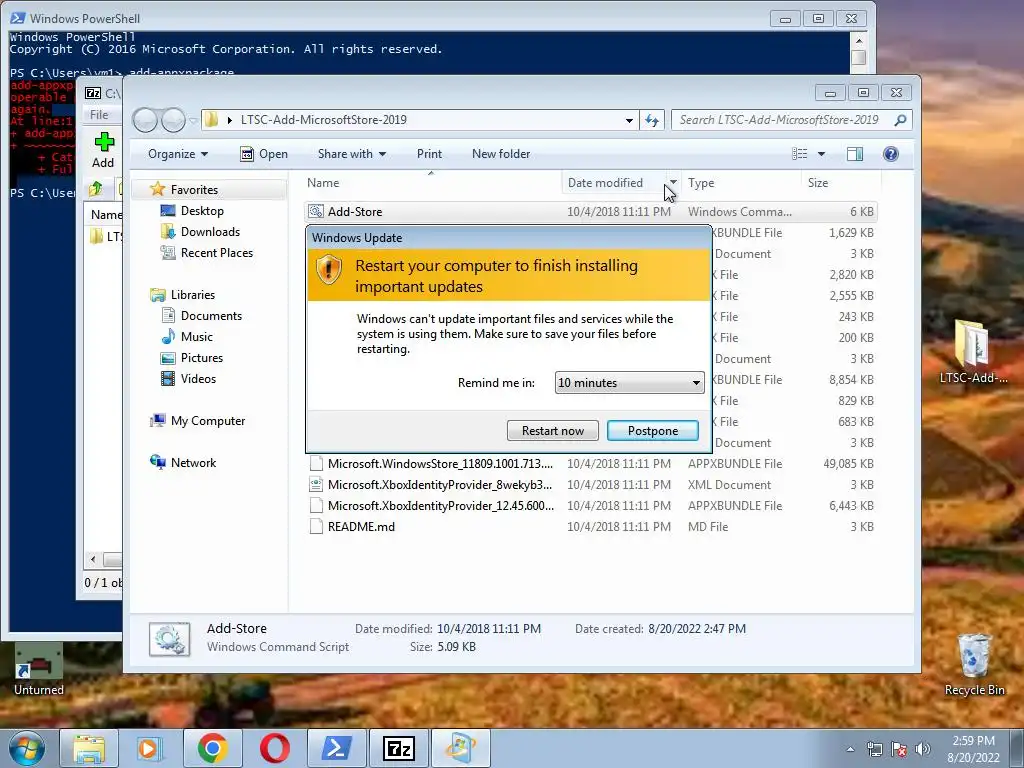Sort by the Name column header
The height and width of the screenshot is (768, 1024).
pyautogui.click(x=430, y=183)
